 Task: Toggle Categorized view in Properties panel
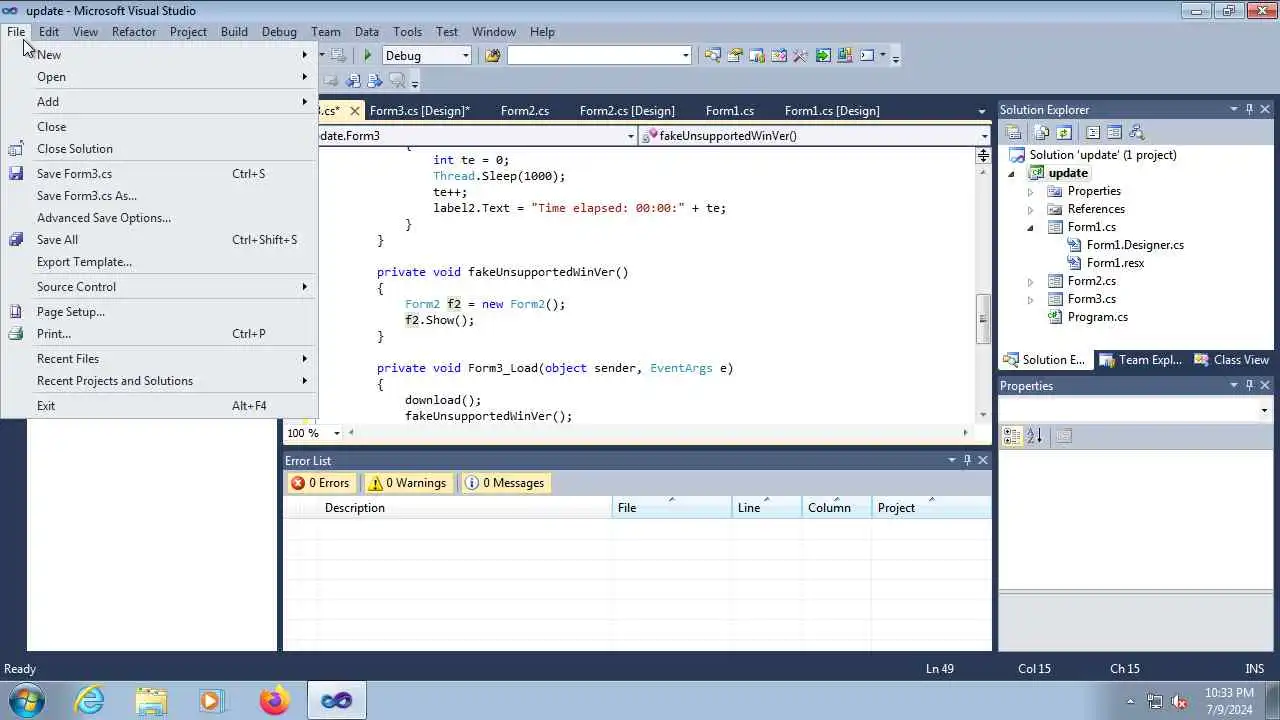pyautogui.click(x=1011, y=436)
